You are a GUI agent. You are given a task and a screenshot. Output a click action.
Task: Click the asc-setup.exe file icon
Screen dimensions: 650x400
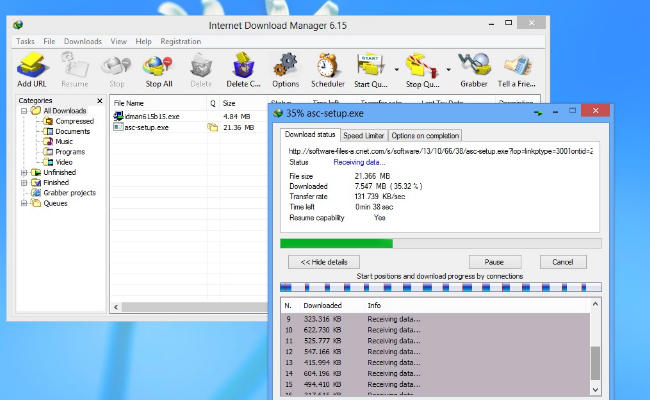[x=119, y=127]
